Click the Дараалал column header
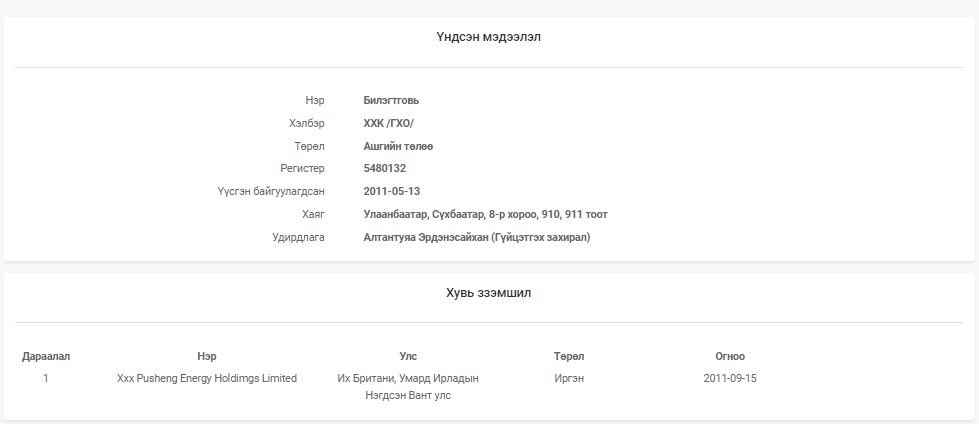 pos(46,356)
